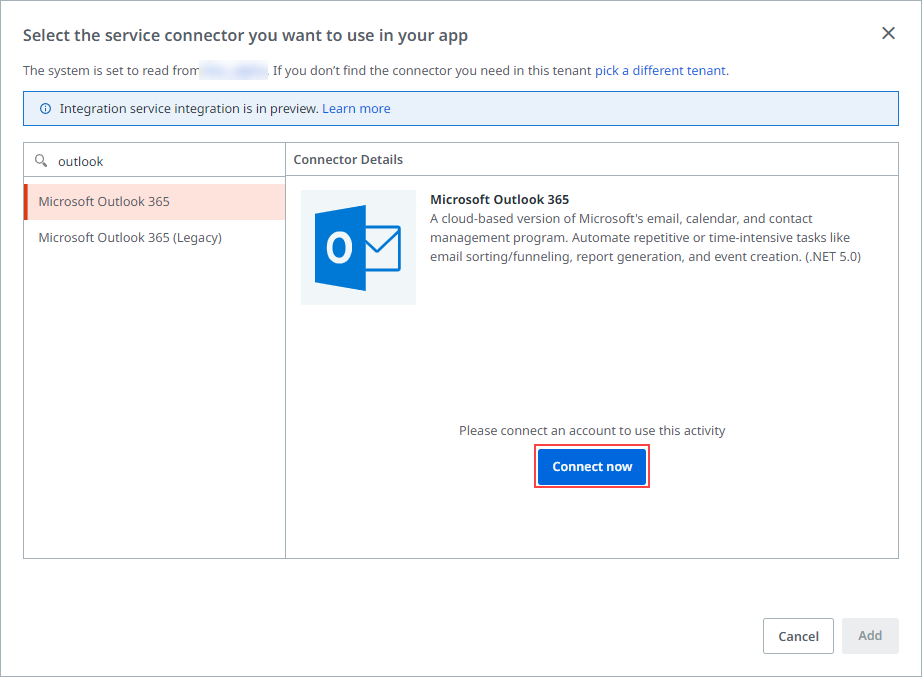Close the dialog with the X icon
922x677 pixels.
click(888, 34)
